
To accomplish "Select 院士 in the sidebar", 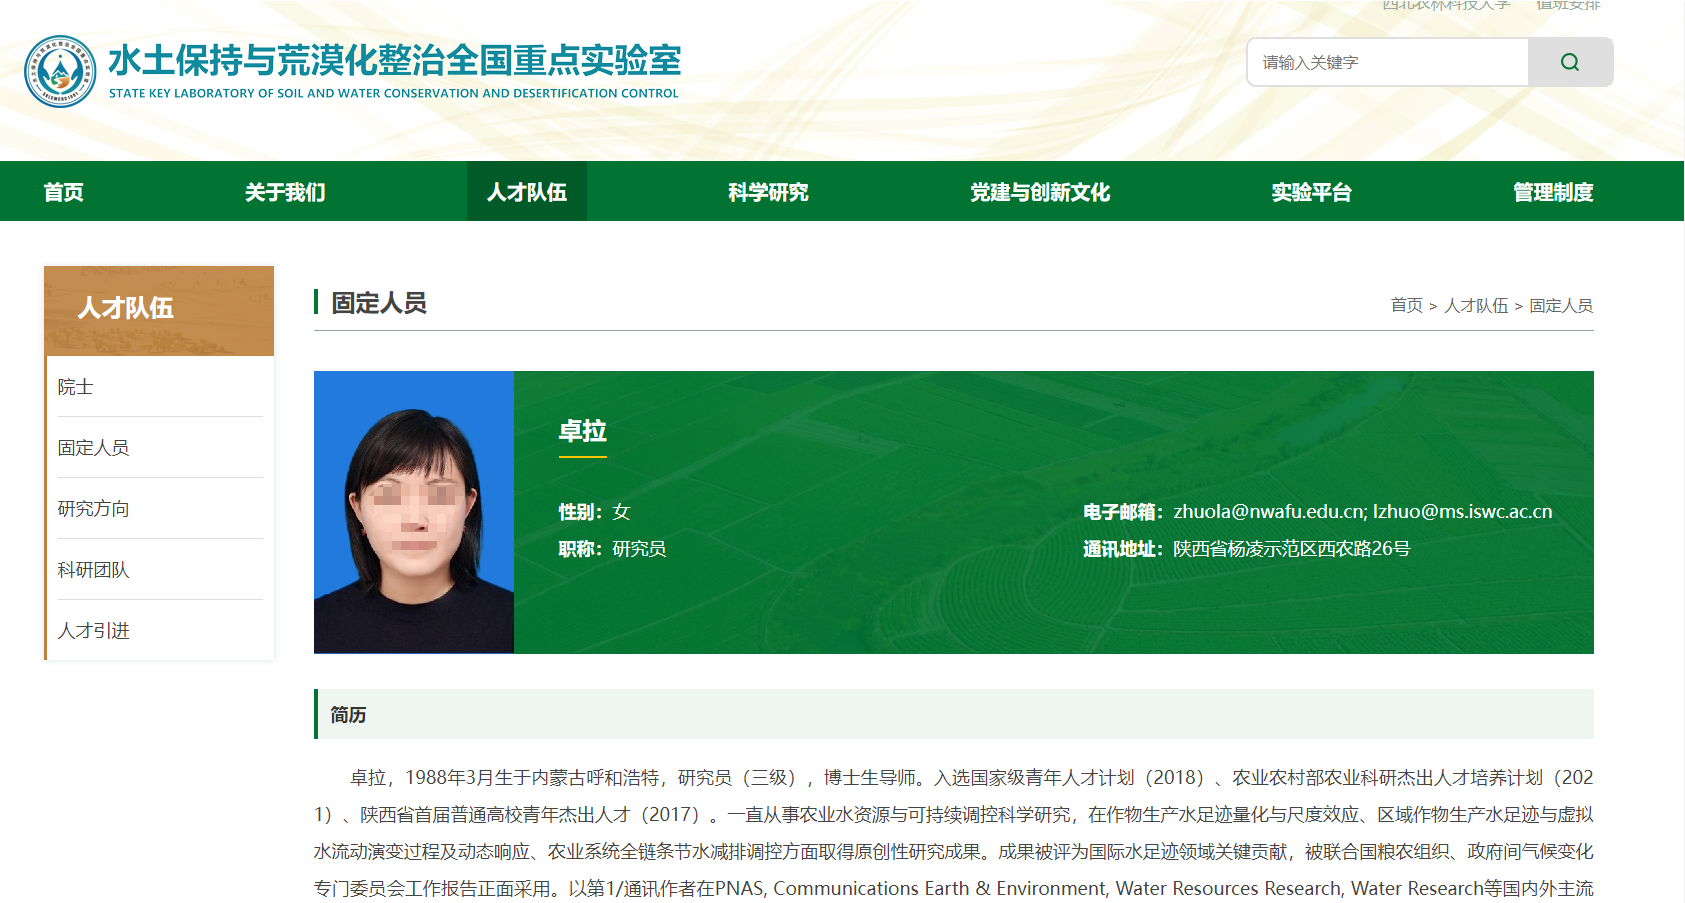I will (x=76, y=387).
